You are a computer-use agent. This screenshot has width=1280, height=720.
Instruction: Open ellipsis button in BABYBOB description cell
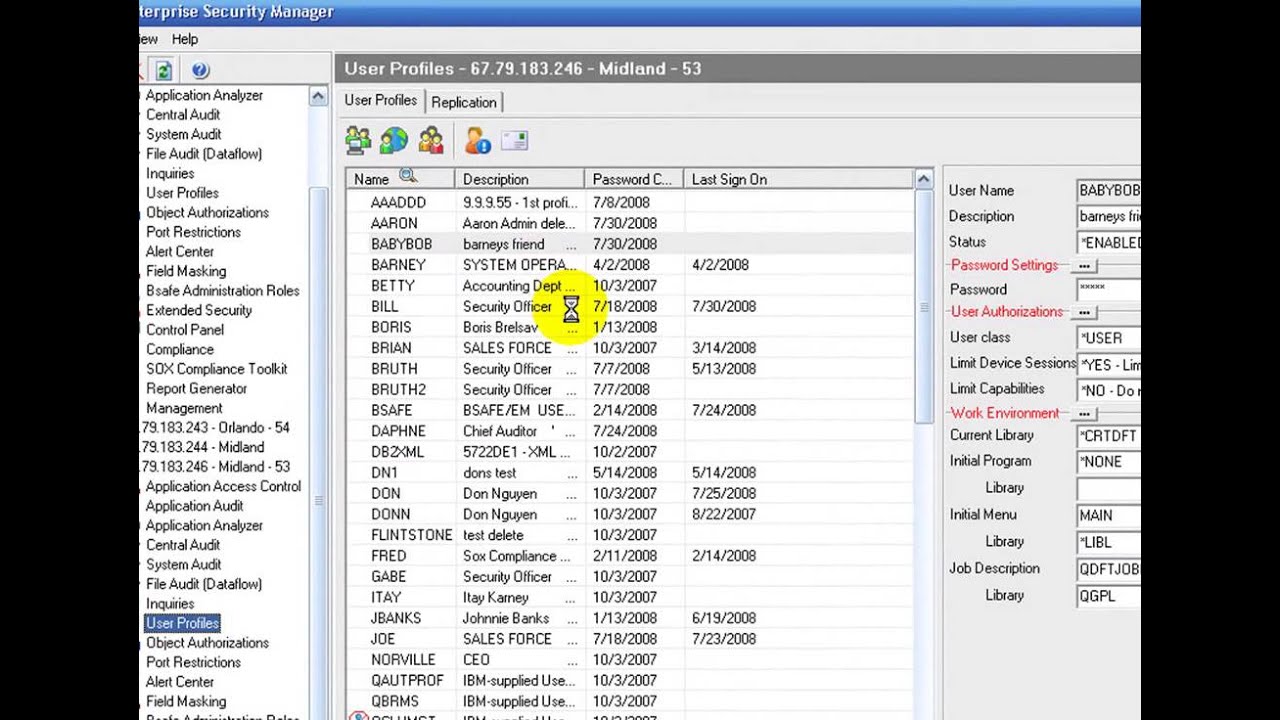(x=571, y=245)
